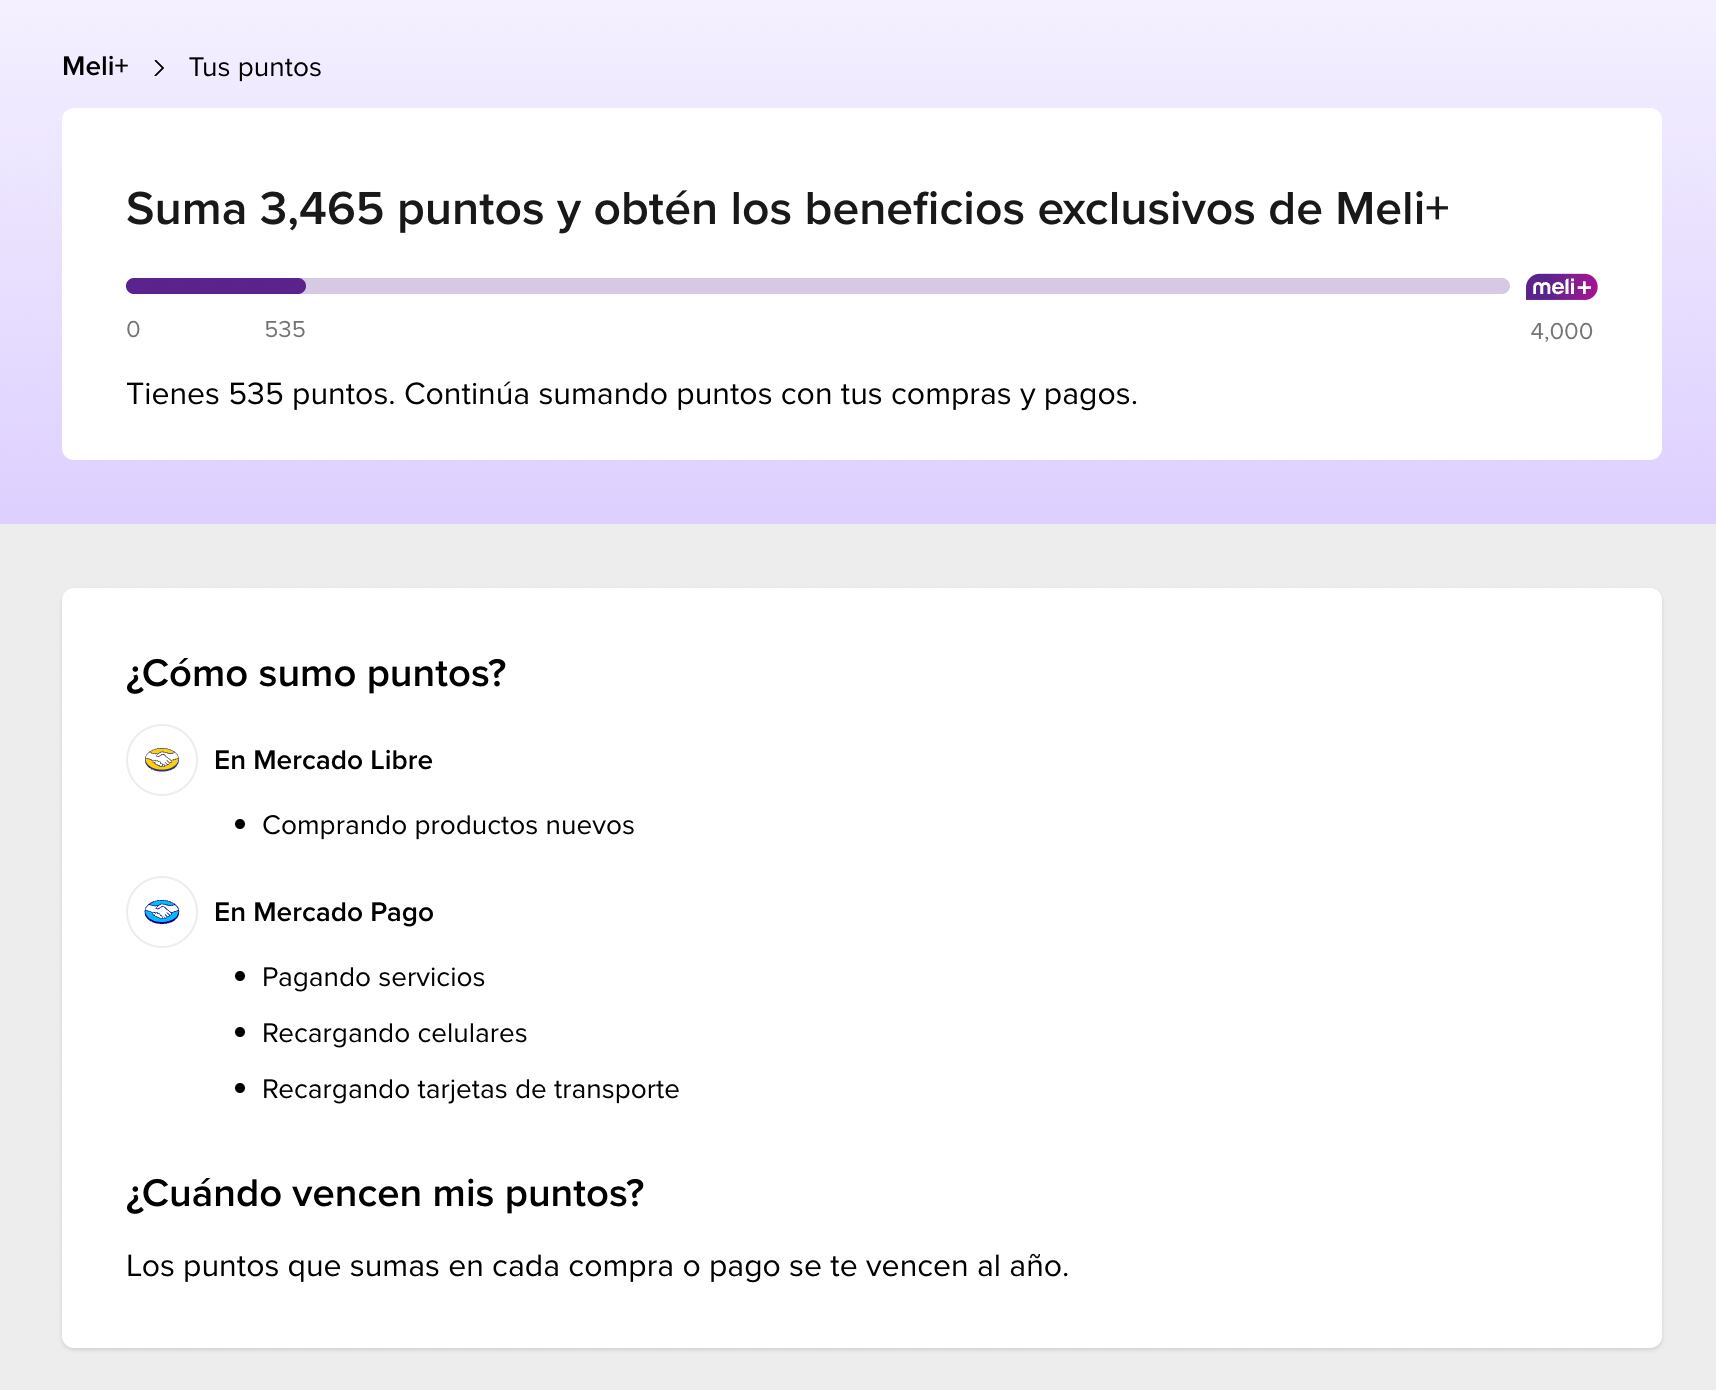The image size is (1716, 1390).
Task: Click the breadcrumb chevron arrow separator
Action: (x=159, y=68)
